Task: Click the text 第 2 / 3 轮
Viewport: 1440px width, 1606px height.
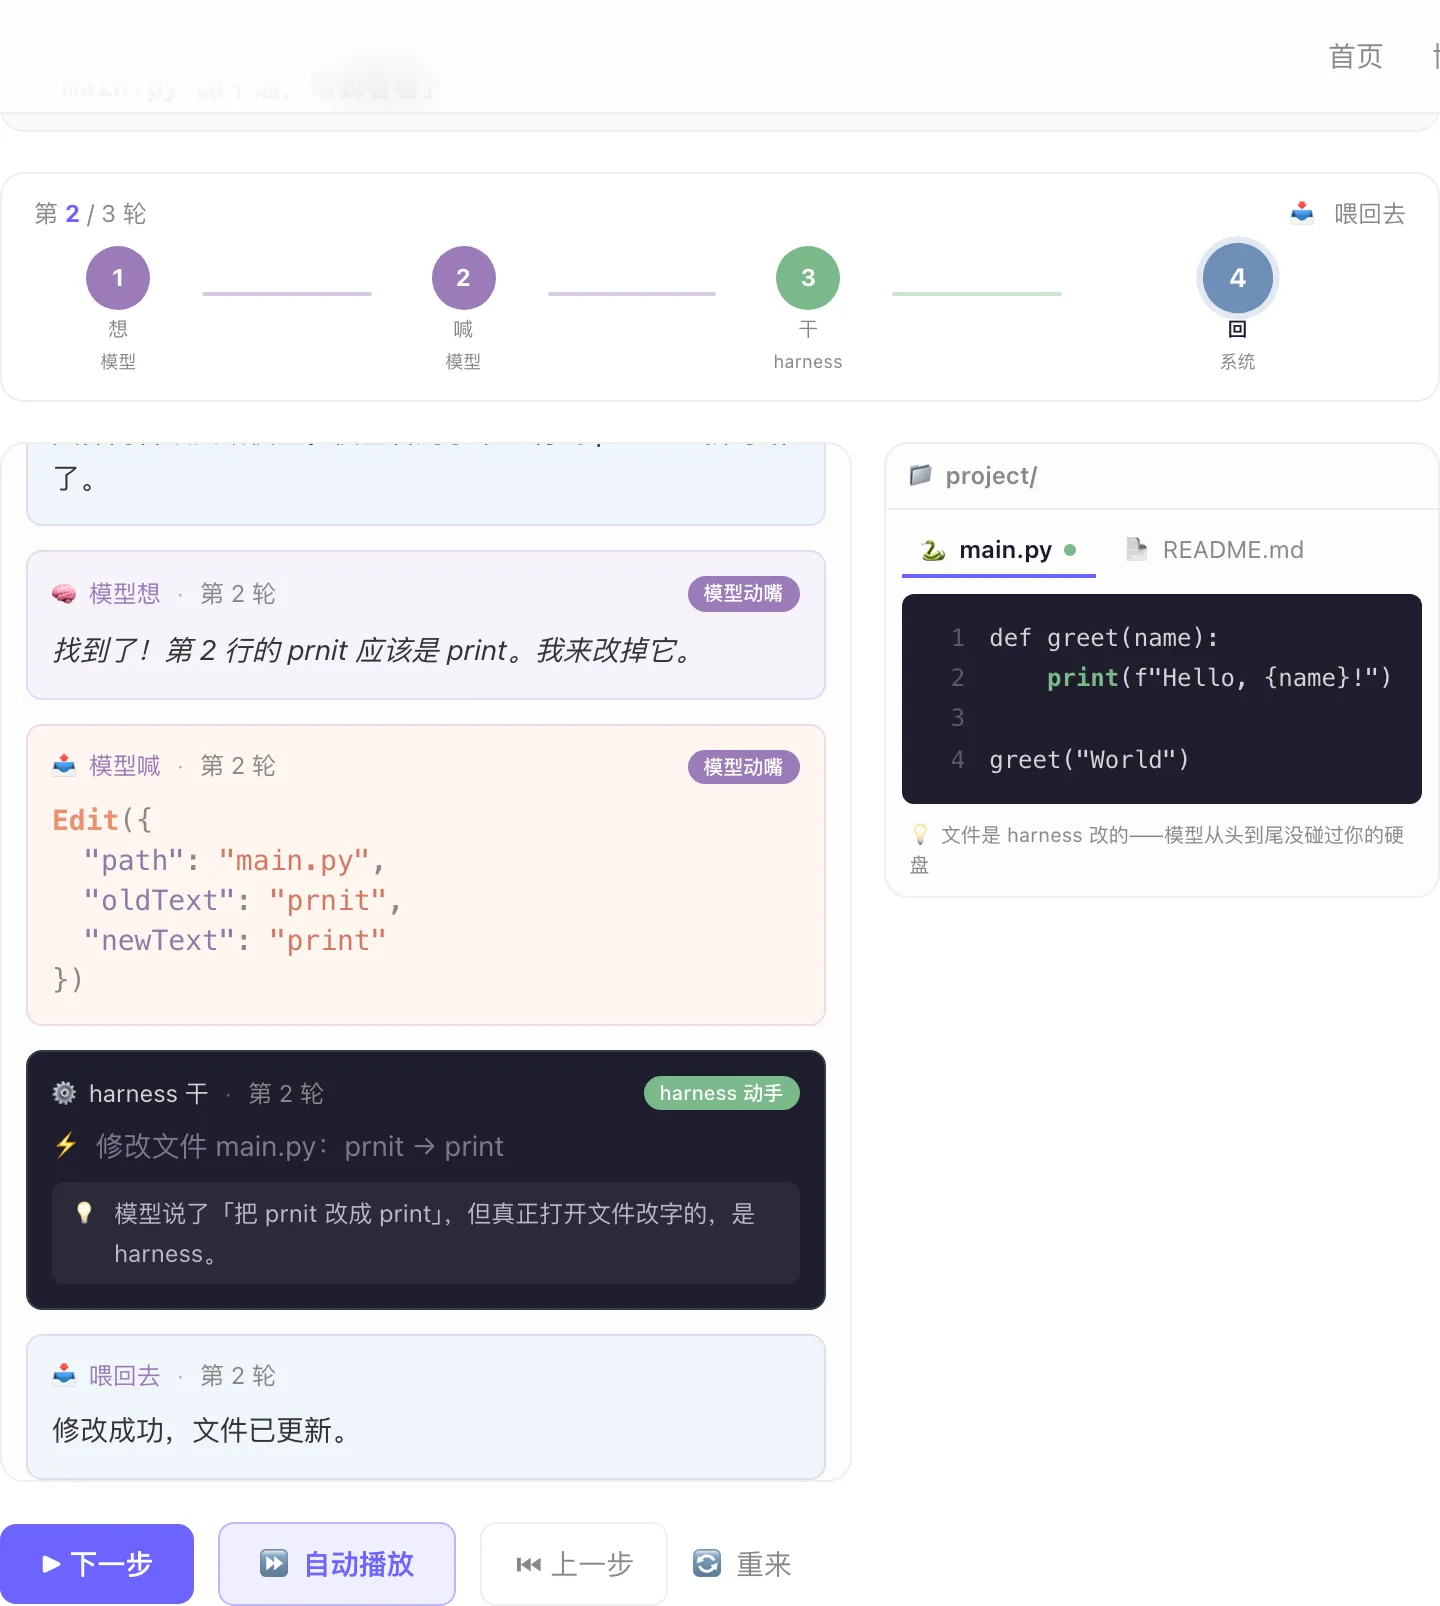Action: (x=90, y=214)
